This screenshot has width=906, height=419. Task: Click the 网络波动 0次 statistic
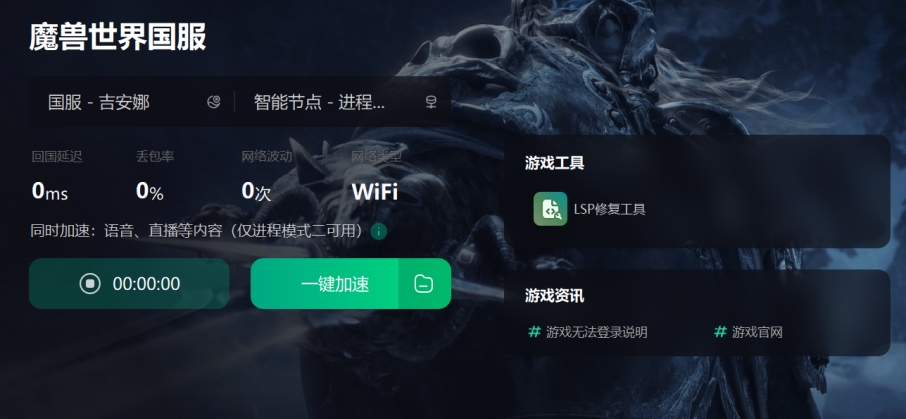tap(267, 176)
